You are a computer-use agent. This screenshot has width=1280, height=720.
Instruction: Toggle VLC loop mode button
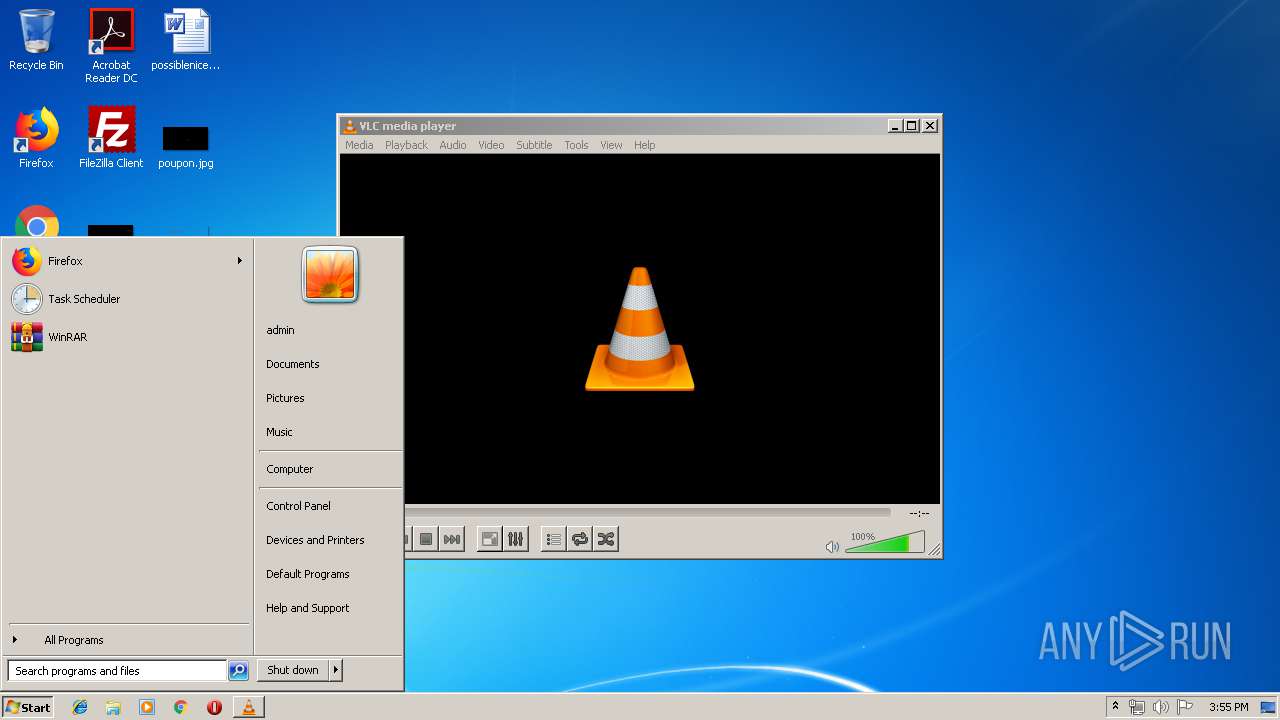point(579,539)
